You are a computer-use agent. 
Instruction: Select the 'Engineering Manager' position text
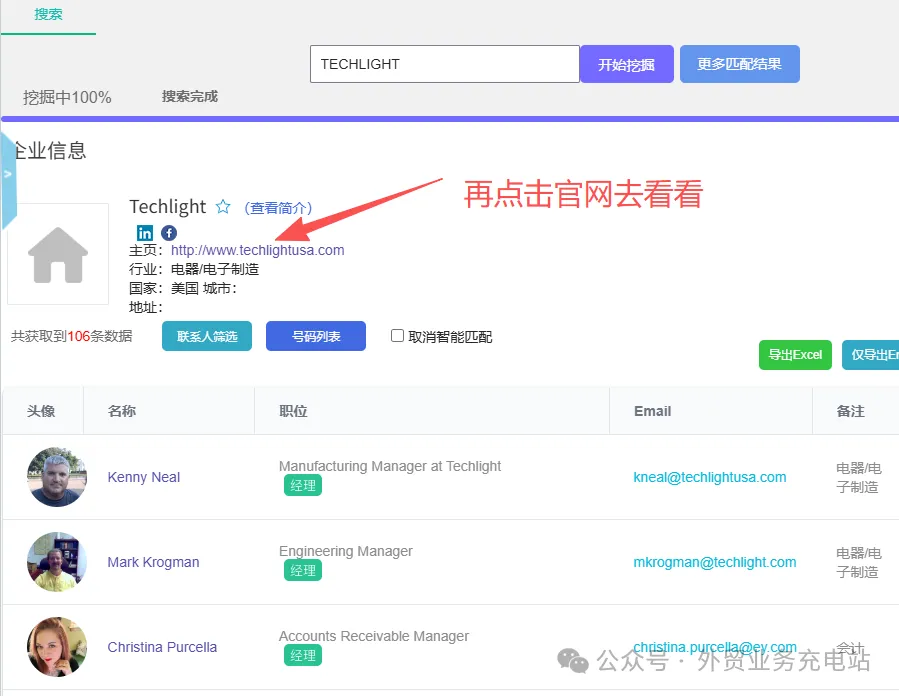(x=346, y=551)
